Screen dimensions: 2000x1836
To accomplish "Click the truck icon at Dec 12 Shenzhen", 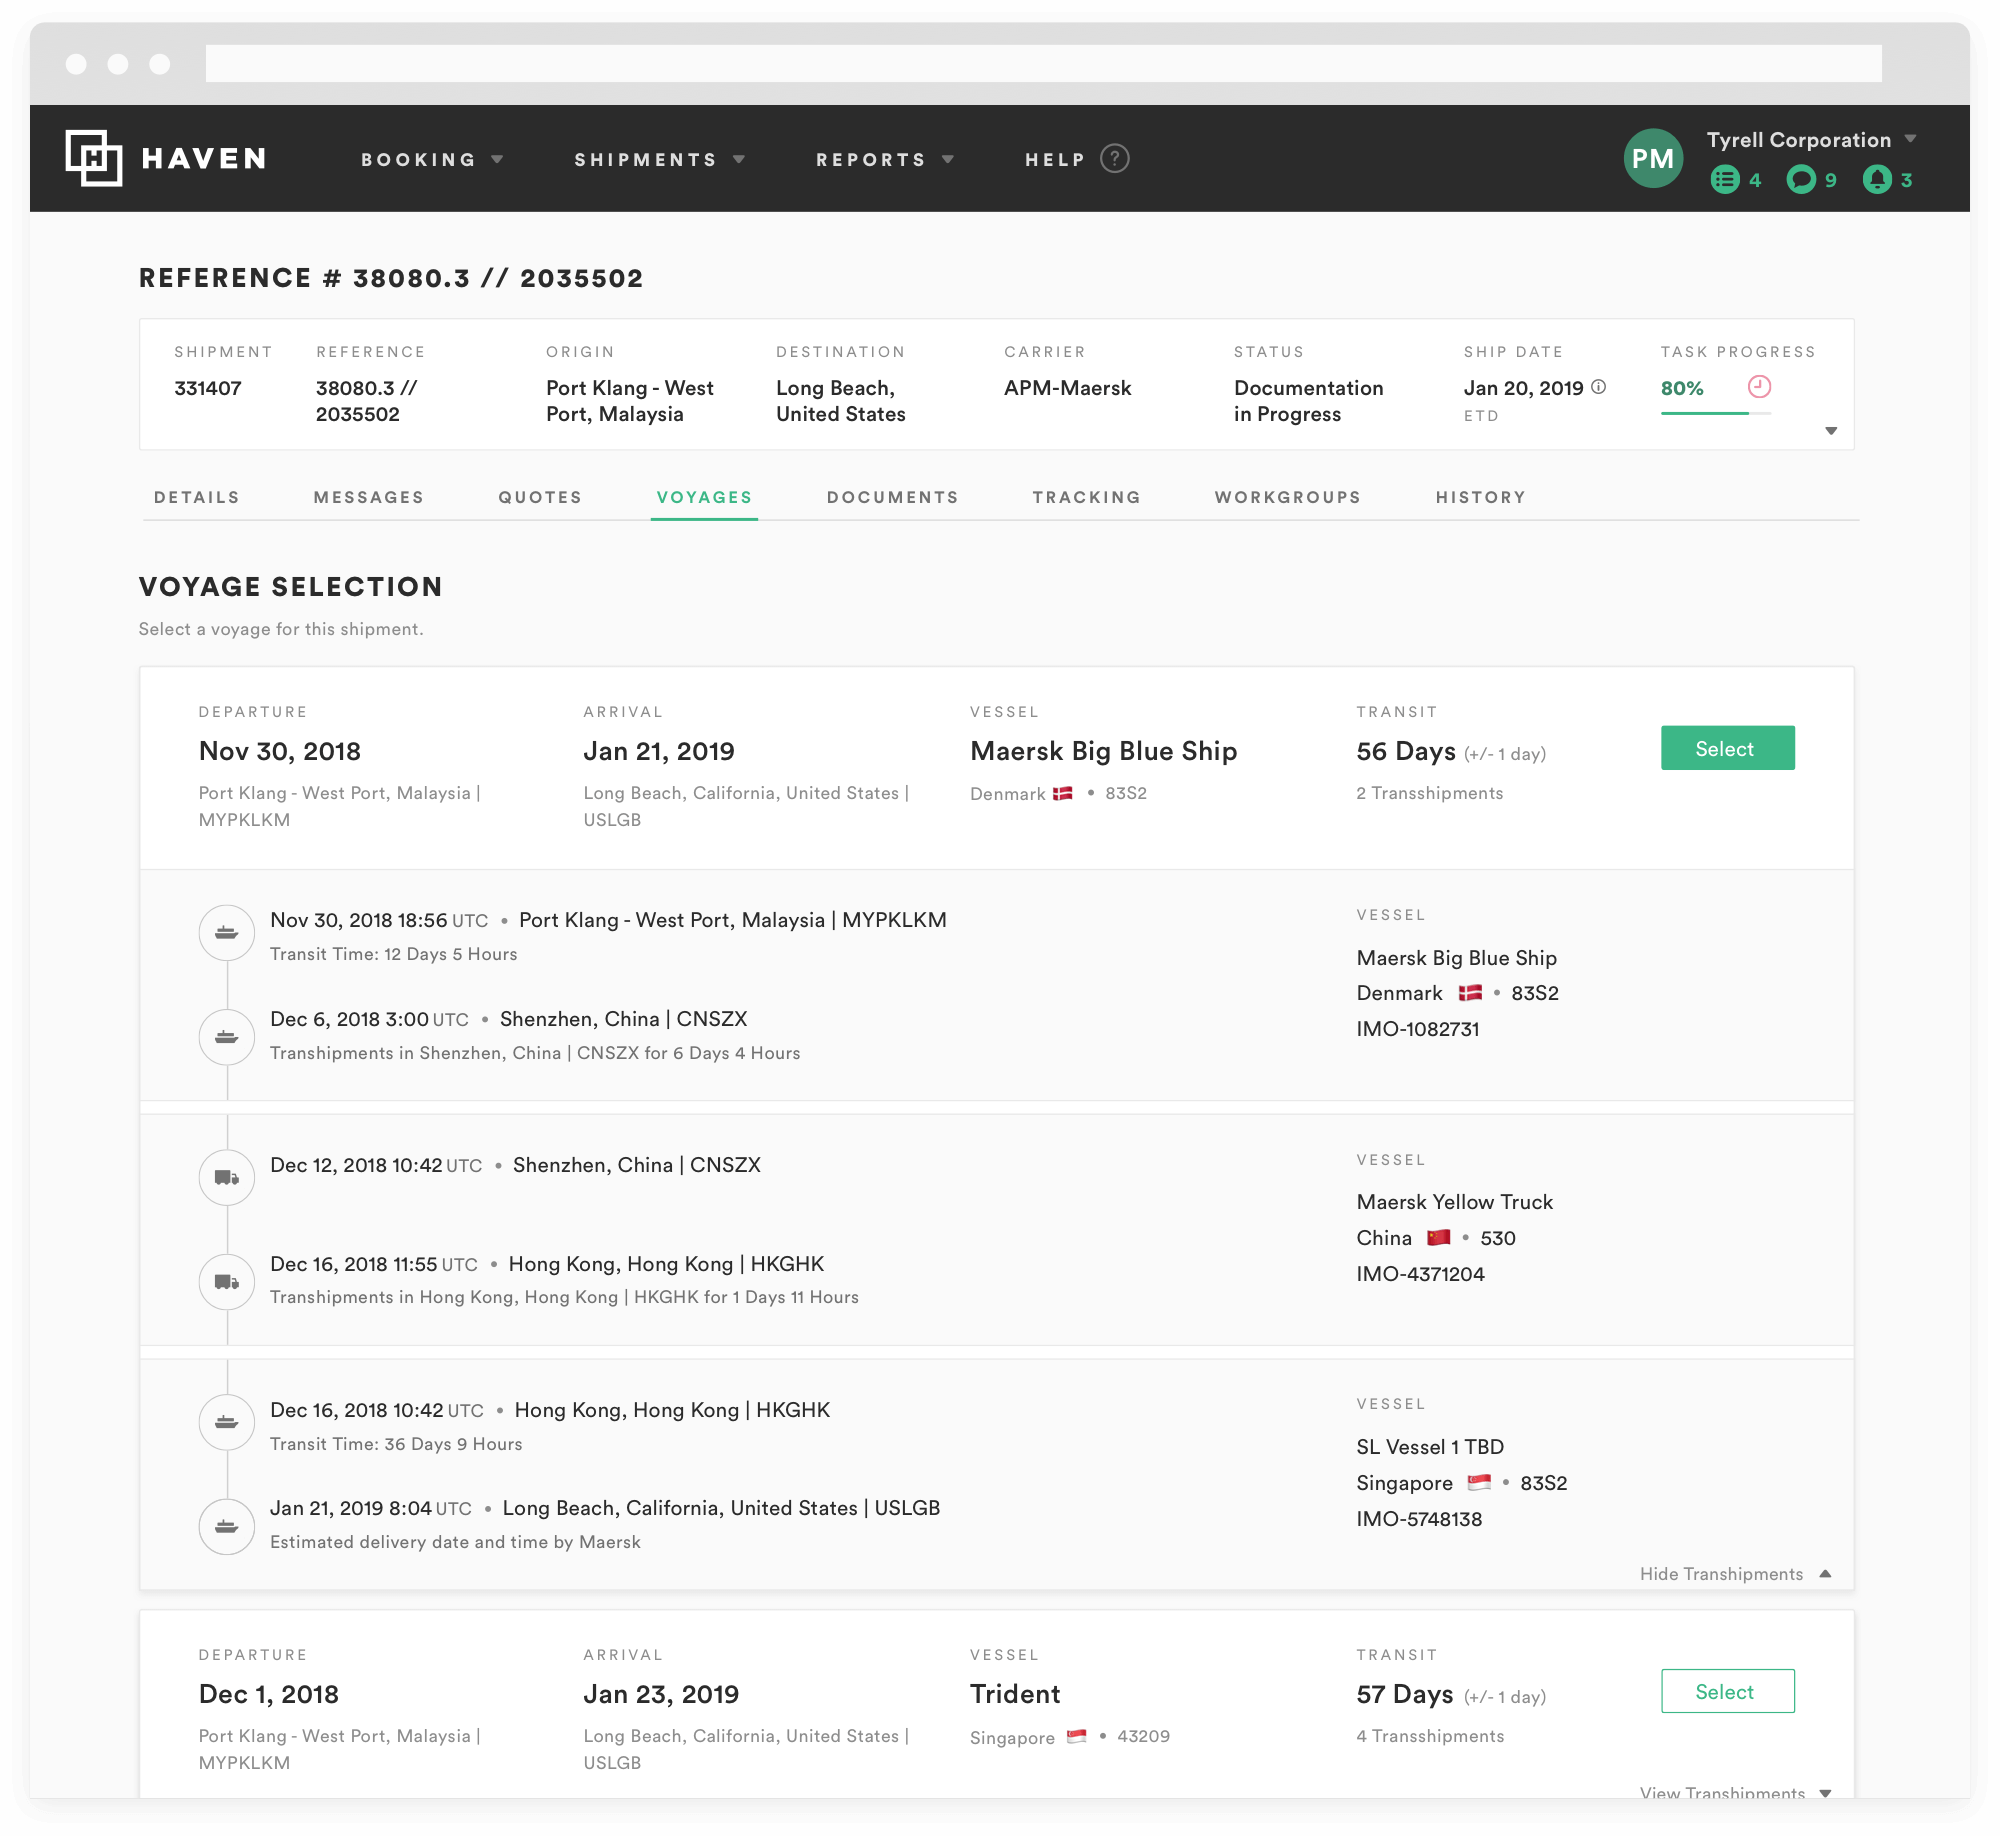I will pyautogui.click(x=227, y=1178).
